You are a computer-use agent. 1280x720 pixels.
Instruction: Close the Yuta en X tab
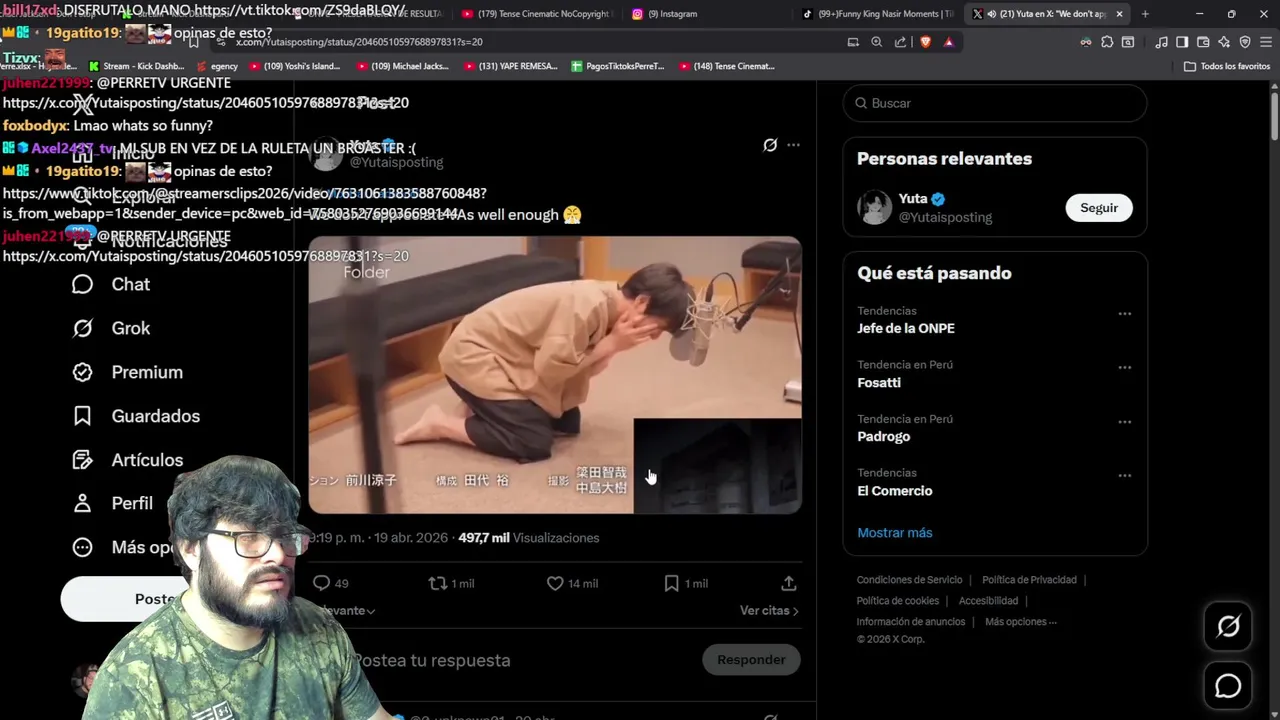[1119, 14]
